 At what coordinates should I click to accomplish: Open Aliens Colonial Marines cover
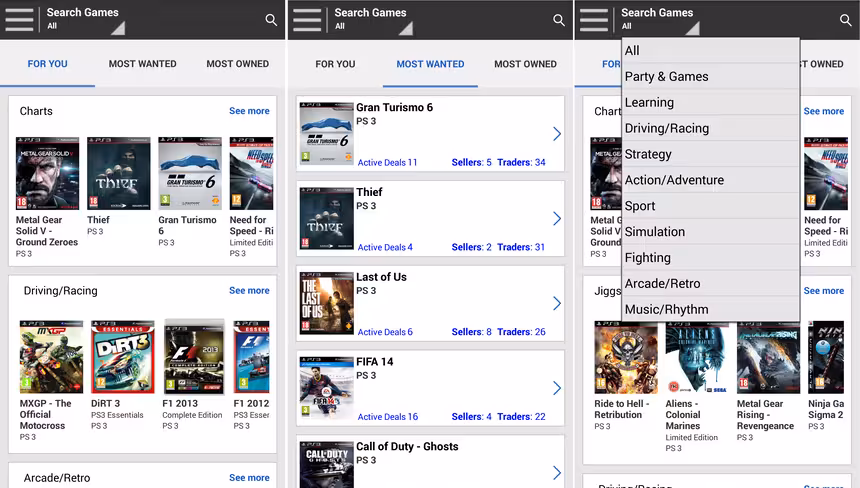click(697, 358)
